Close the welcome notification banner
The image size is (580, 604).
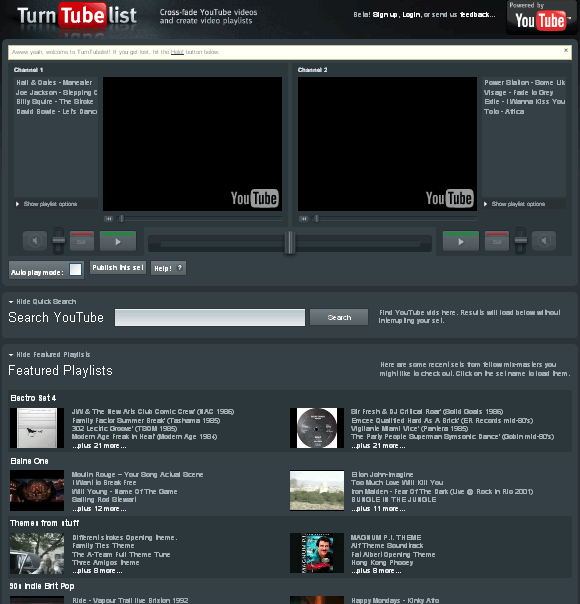[566, 50]
